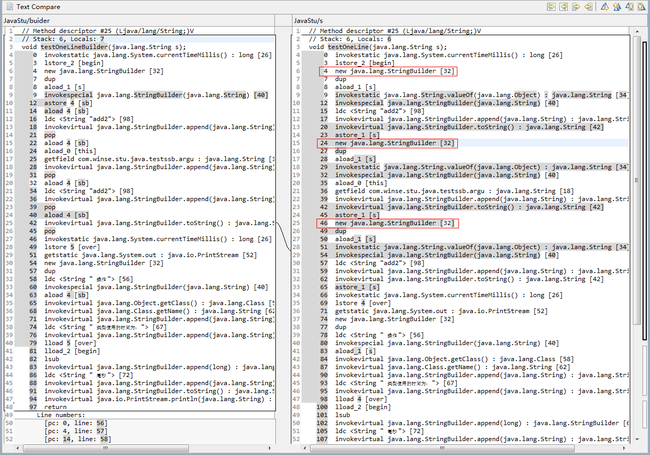The height and width of the screenshot is (455, 650).
Task: Select 'testOneLineBuilder' method name in left pane
Action: 74,47
